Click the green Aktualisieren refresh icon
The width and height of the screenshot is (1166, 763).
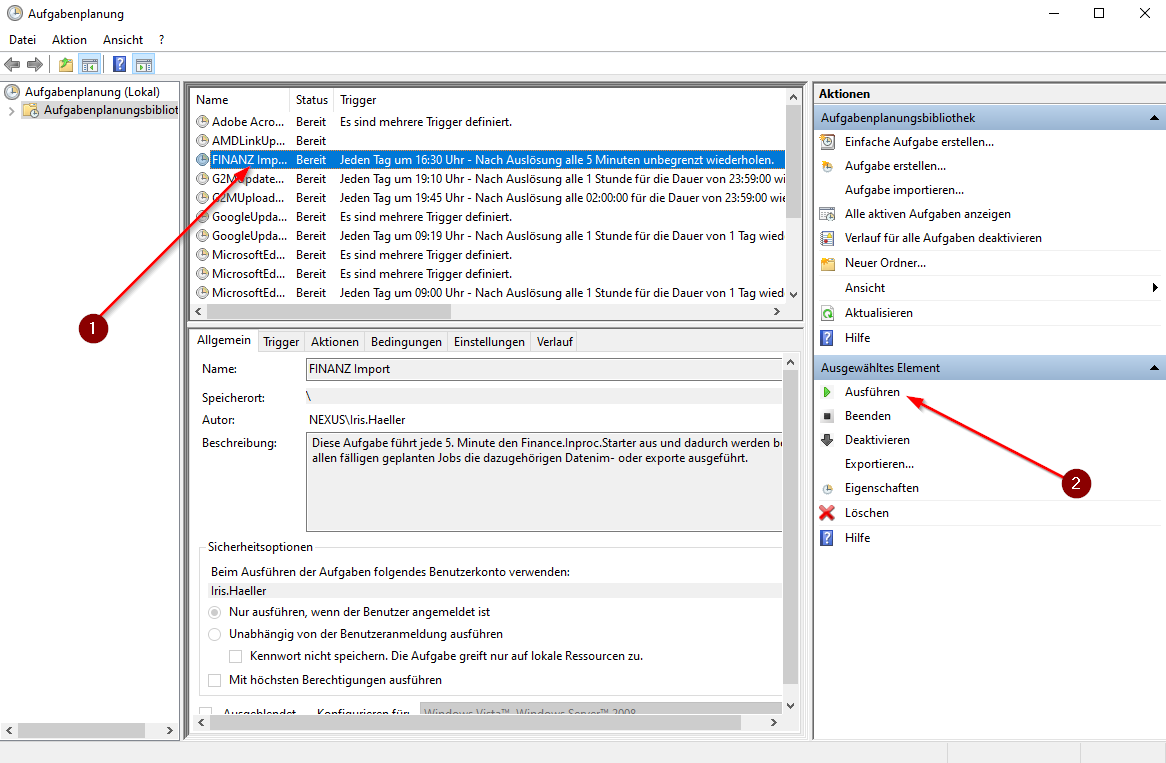pyautogui.click(x=827, y=313)
